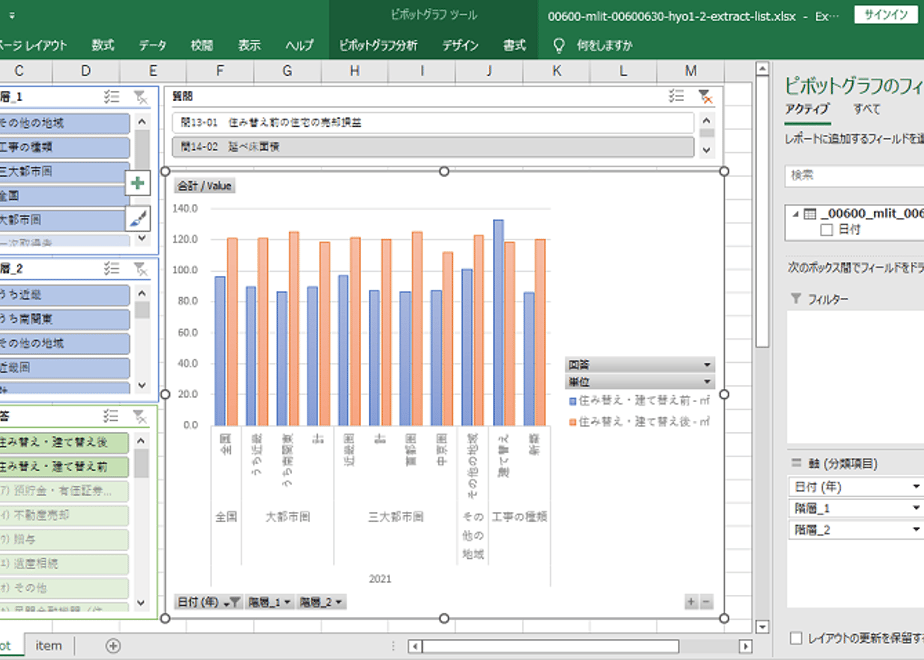Click in the field search box
The image size is (924, 660).
coord(854,176)
